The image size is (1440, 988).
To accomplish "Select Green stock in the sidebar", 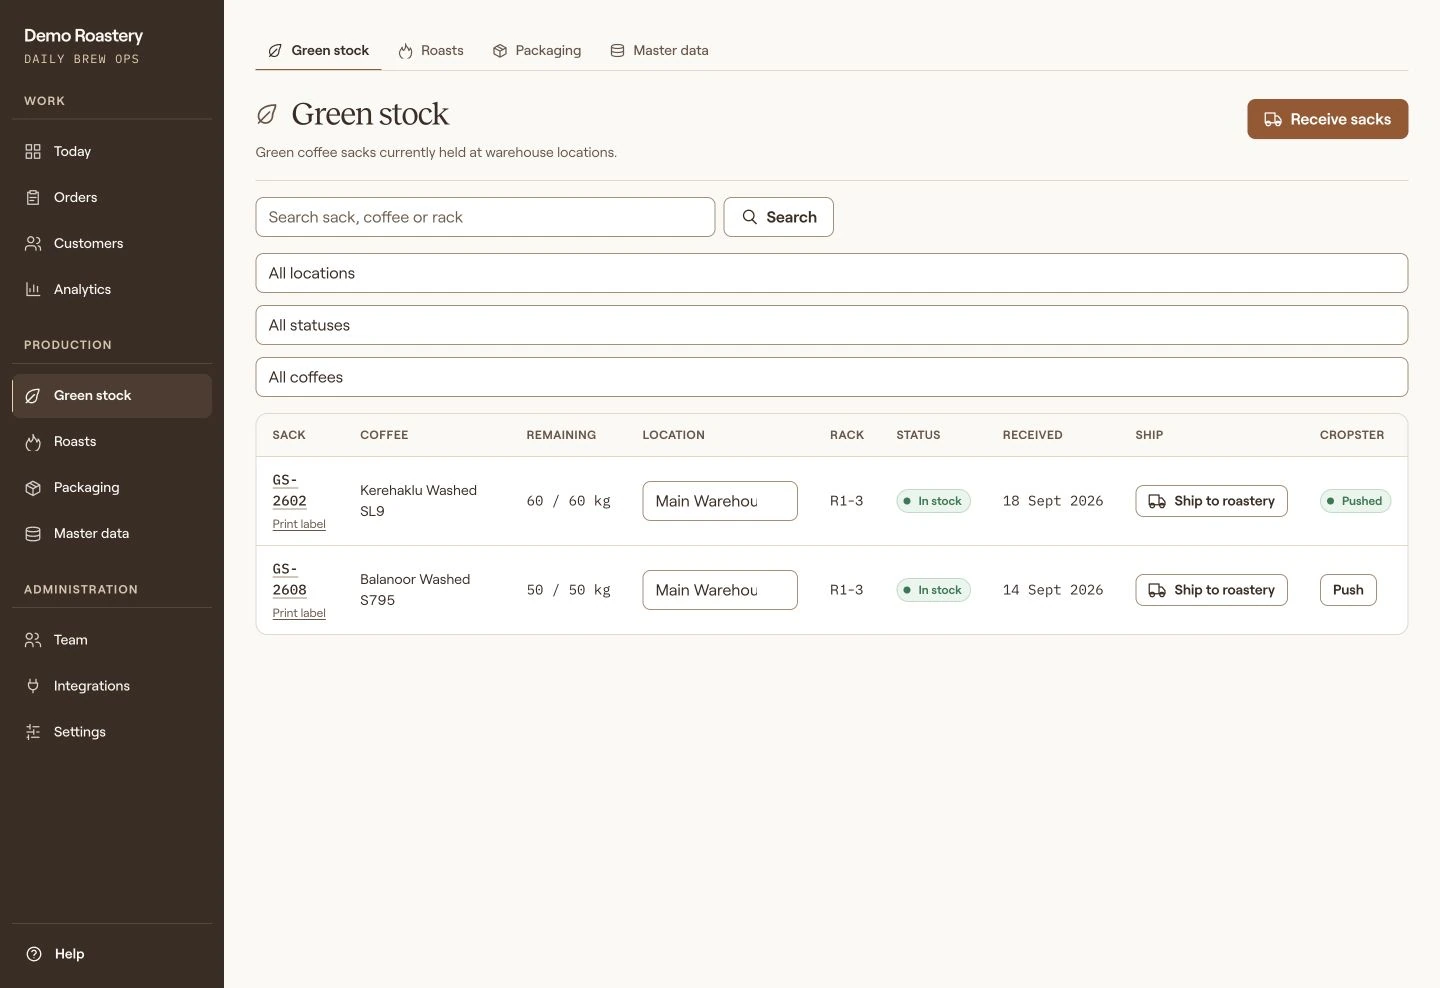I will [x=112, y=396].
